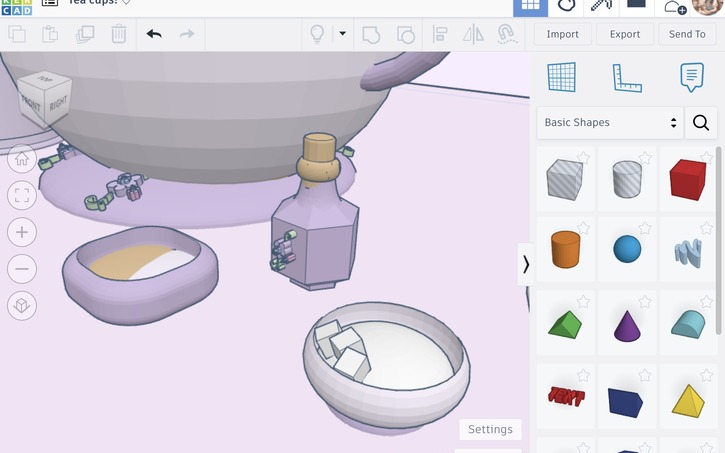
Task: Open the Settings button on canvas
Action: click(490, 429)
